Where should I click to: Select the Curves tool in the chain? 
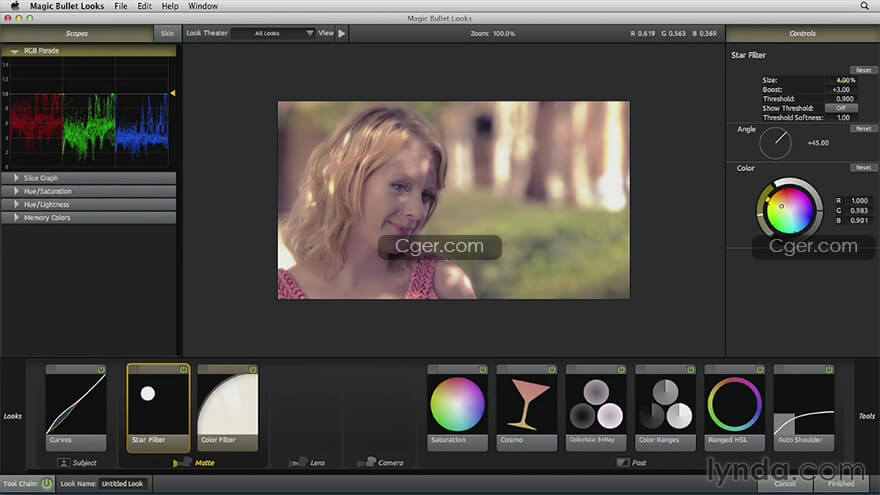click(76, 407)
